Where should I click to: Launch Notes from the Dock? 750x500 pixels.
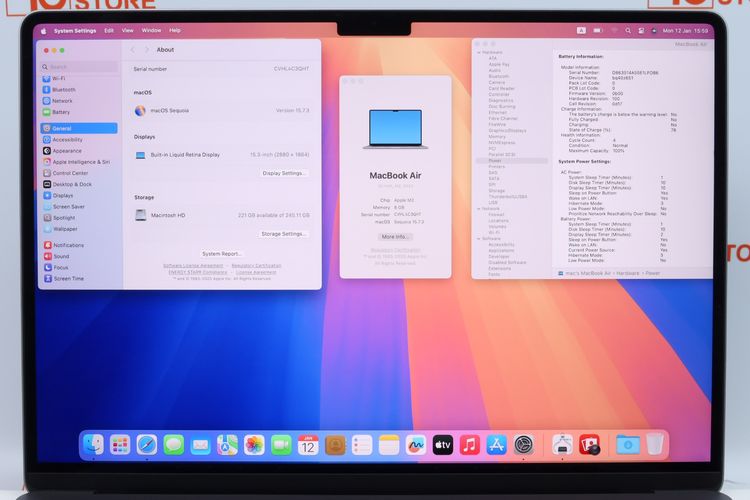[x=389, y=445]
